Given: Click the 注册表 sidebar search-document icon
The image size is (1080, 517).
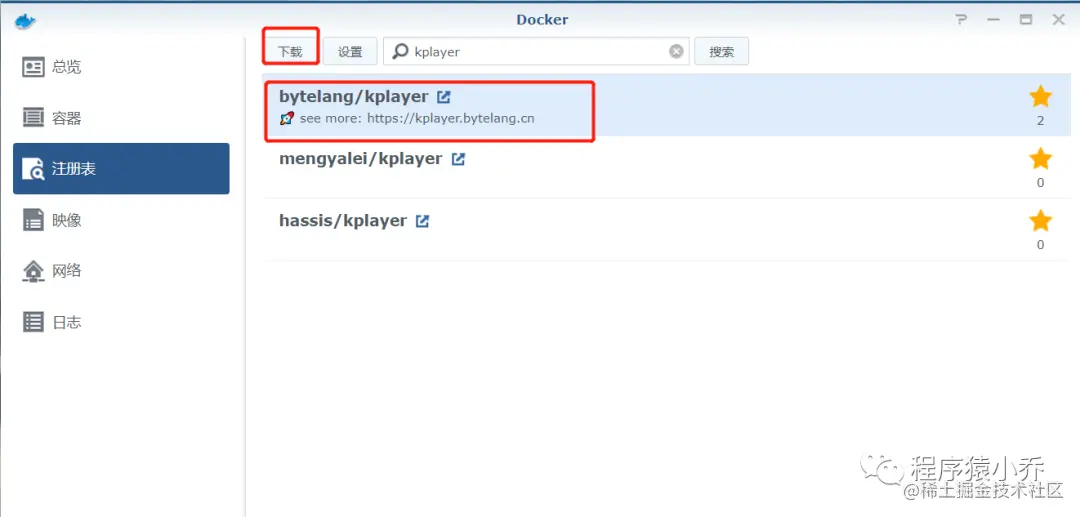Looking at the screenshot, I should point(34,169).
